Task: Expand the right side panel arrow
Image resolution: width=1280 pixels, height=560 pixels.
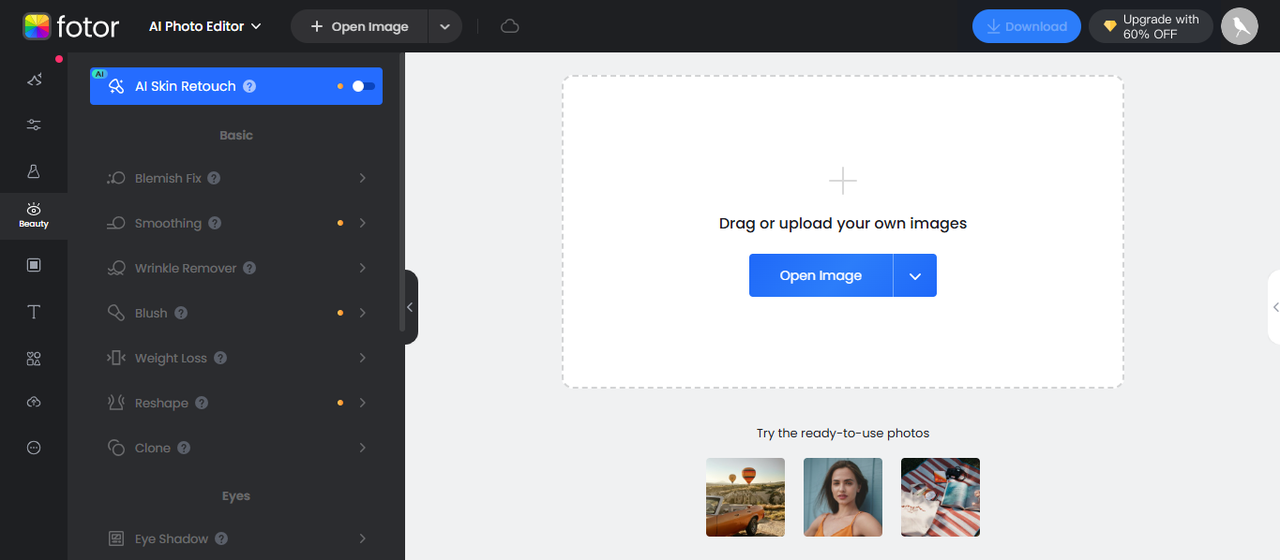Action: click(1275, 307)
